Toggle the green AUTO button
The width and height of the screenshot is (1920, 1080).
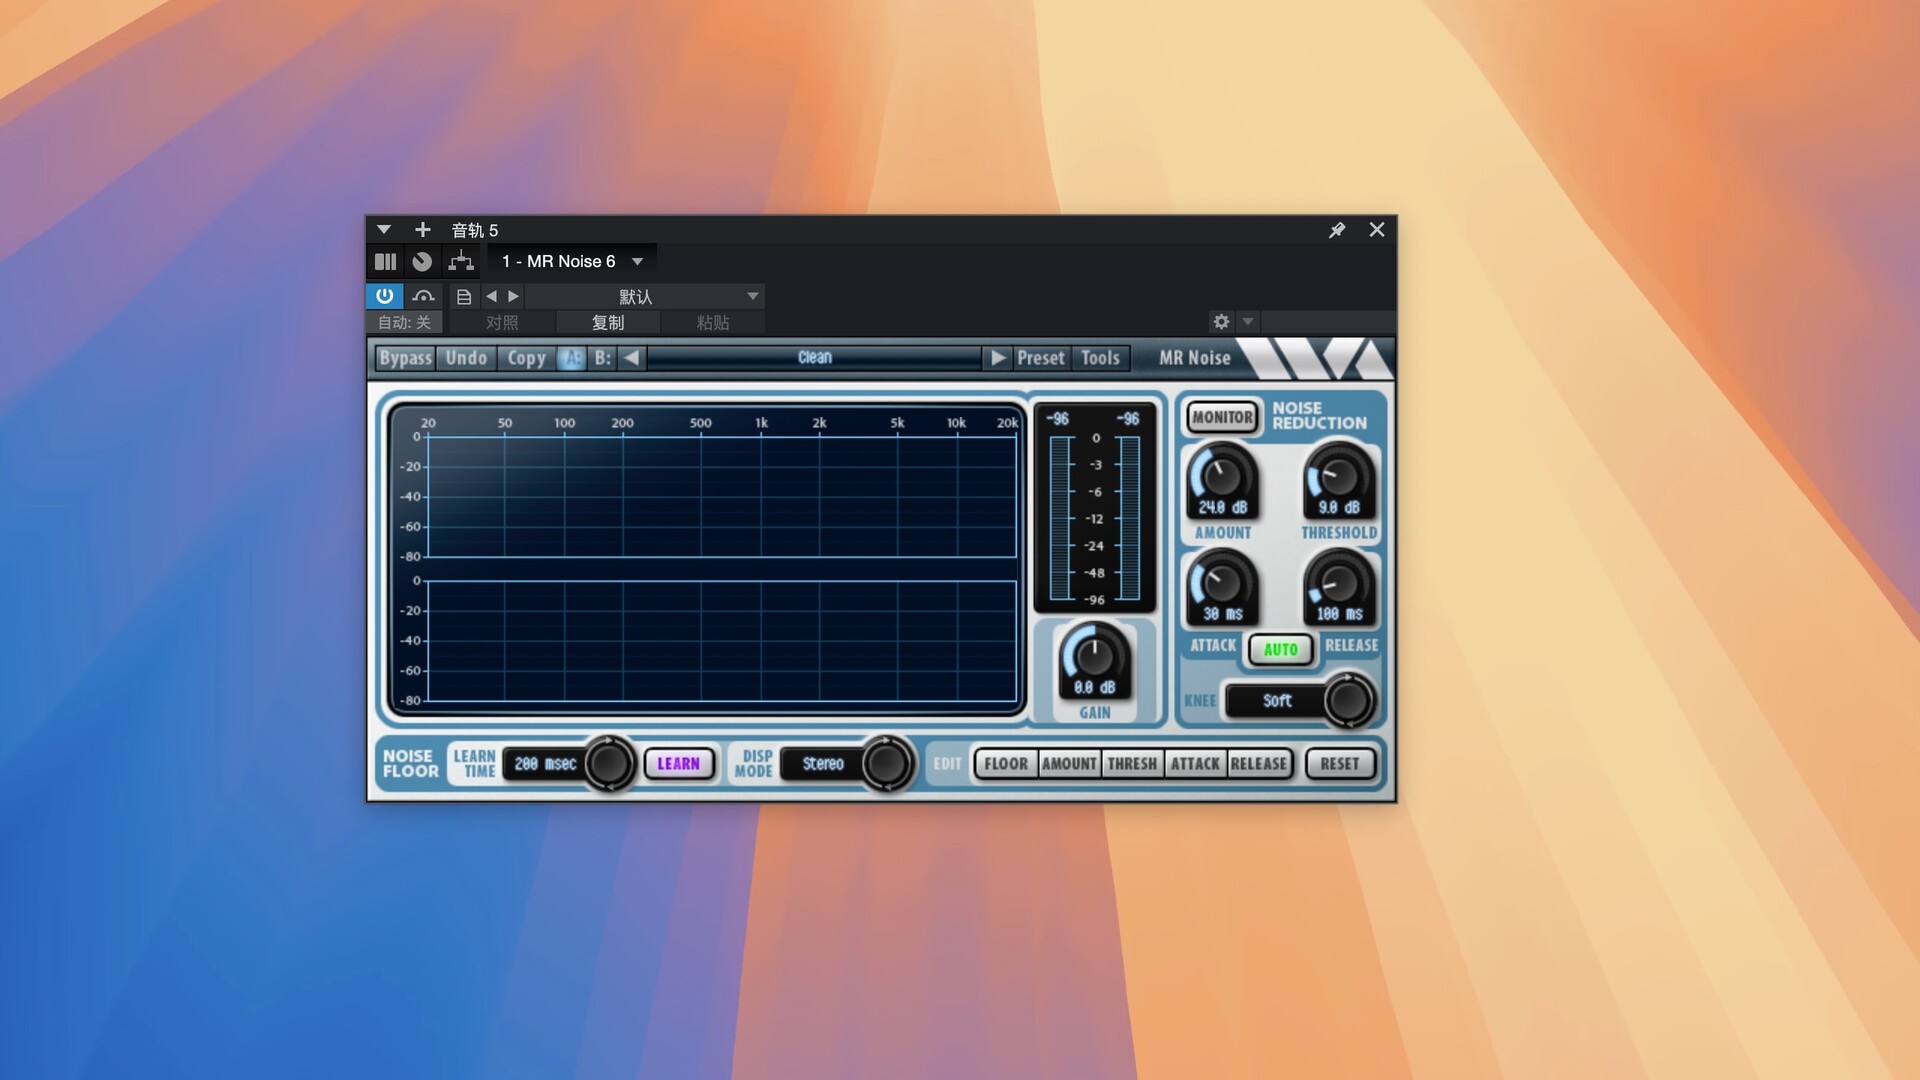[1280, 650]
